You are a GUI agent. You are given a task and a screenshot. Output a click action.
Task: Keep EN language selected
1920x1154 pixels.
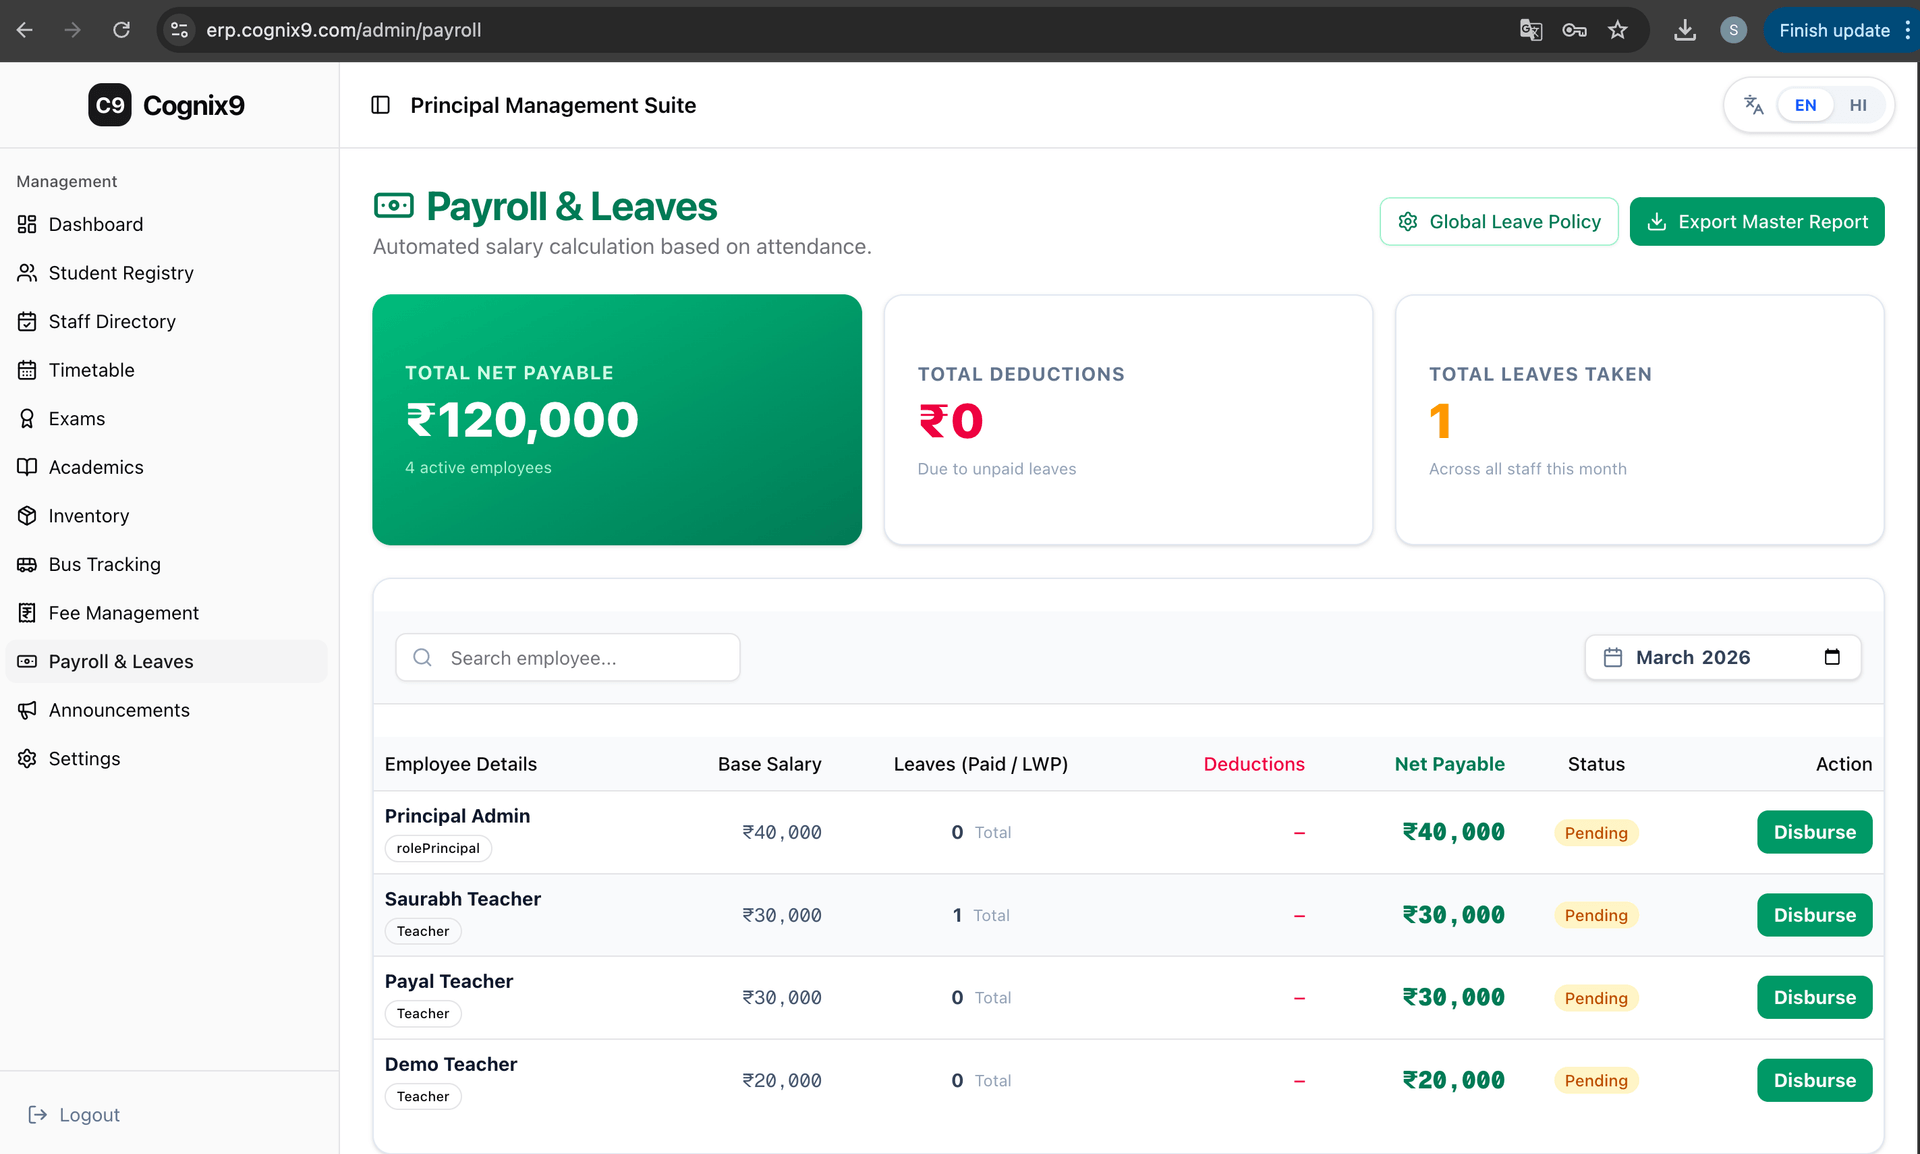click(x=1804, y=104)
